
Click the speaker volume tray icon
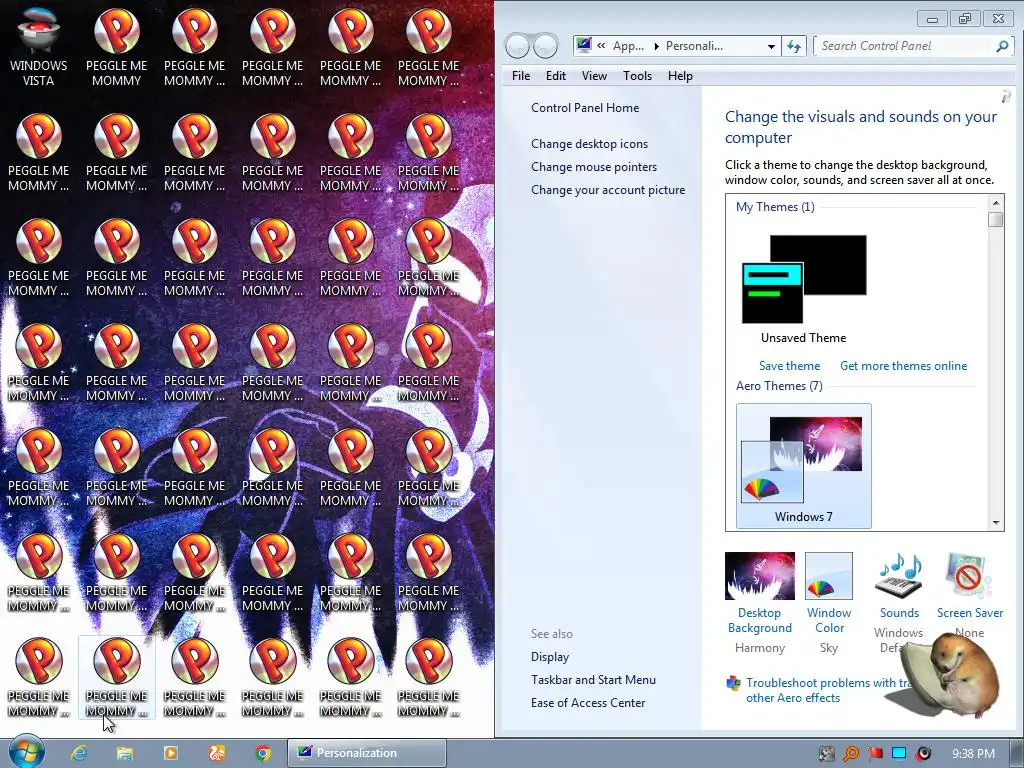[x=923, y=753]
